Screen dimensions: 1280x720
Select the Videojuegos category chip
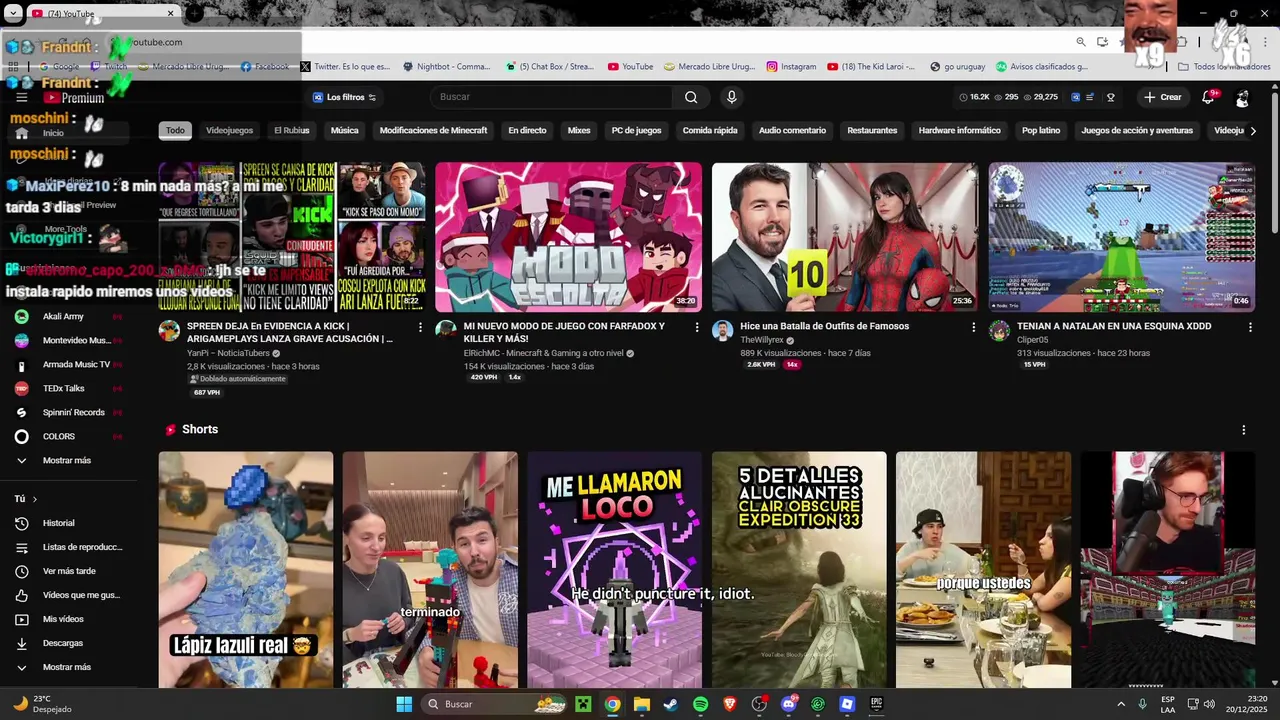[230, 130]
